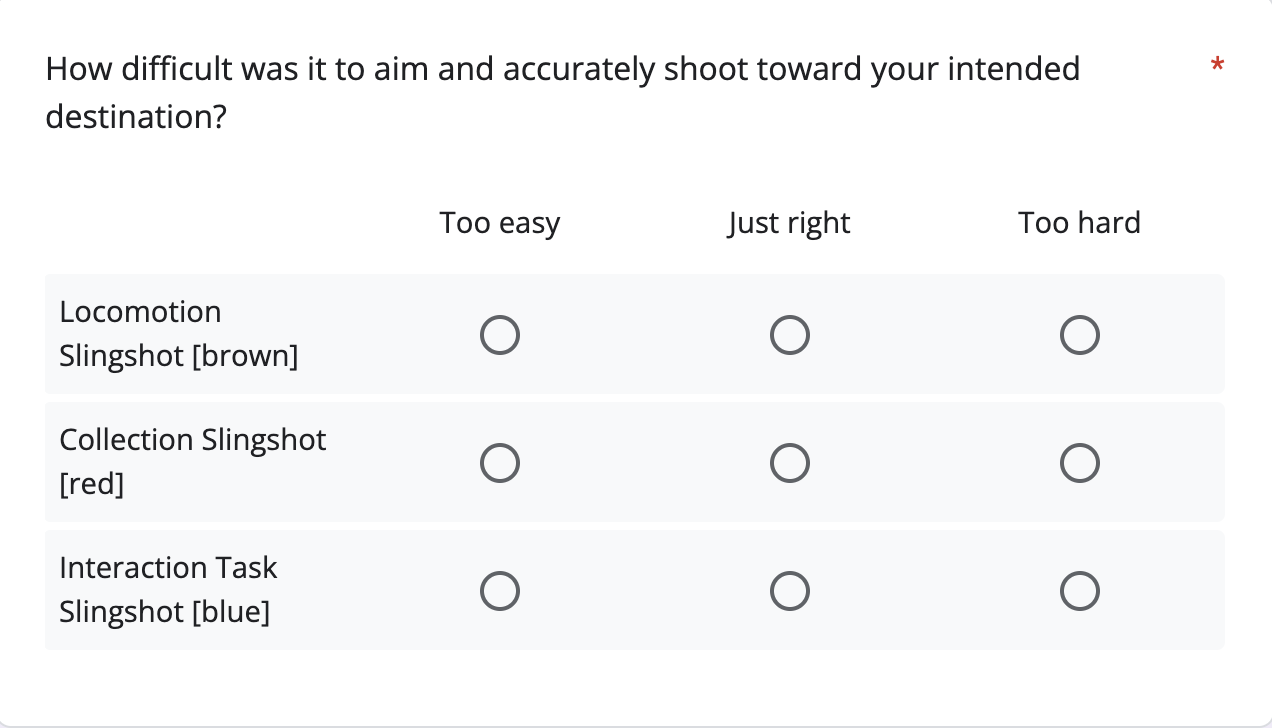Click the red required asterisk

(1217, 67)
